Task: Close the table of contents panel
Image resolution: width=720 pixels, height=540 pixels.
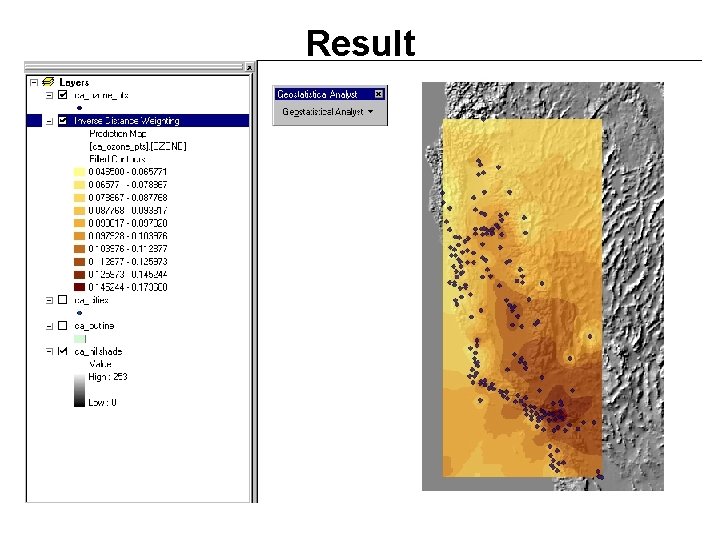Action: (x=249, y=68)
